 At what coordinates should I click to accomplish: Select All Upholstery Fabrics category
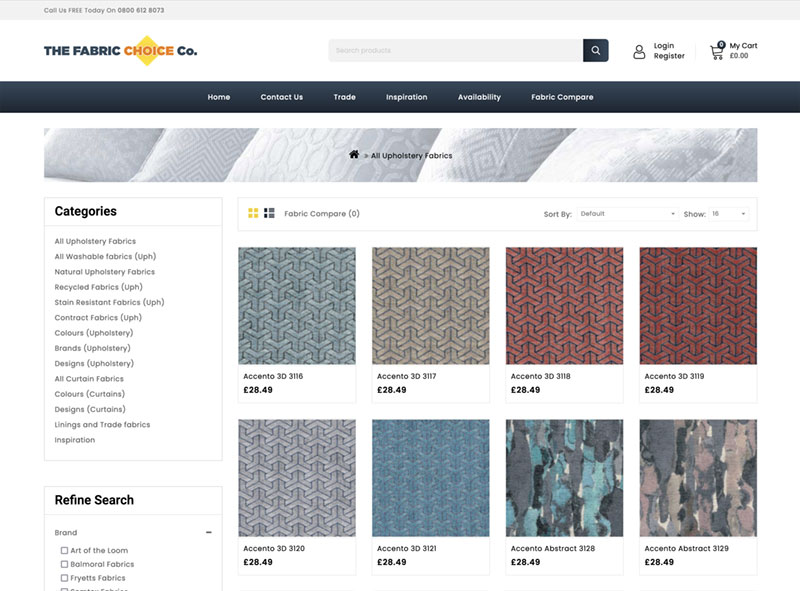(95, 241)
